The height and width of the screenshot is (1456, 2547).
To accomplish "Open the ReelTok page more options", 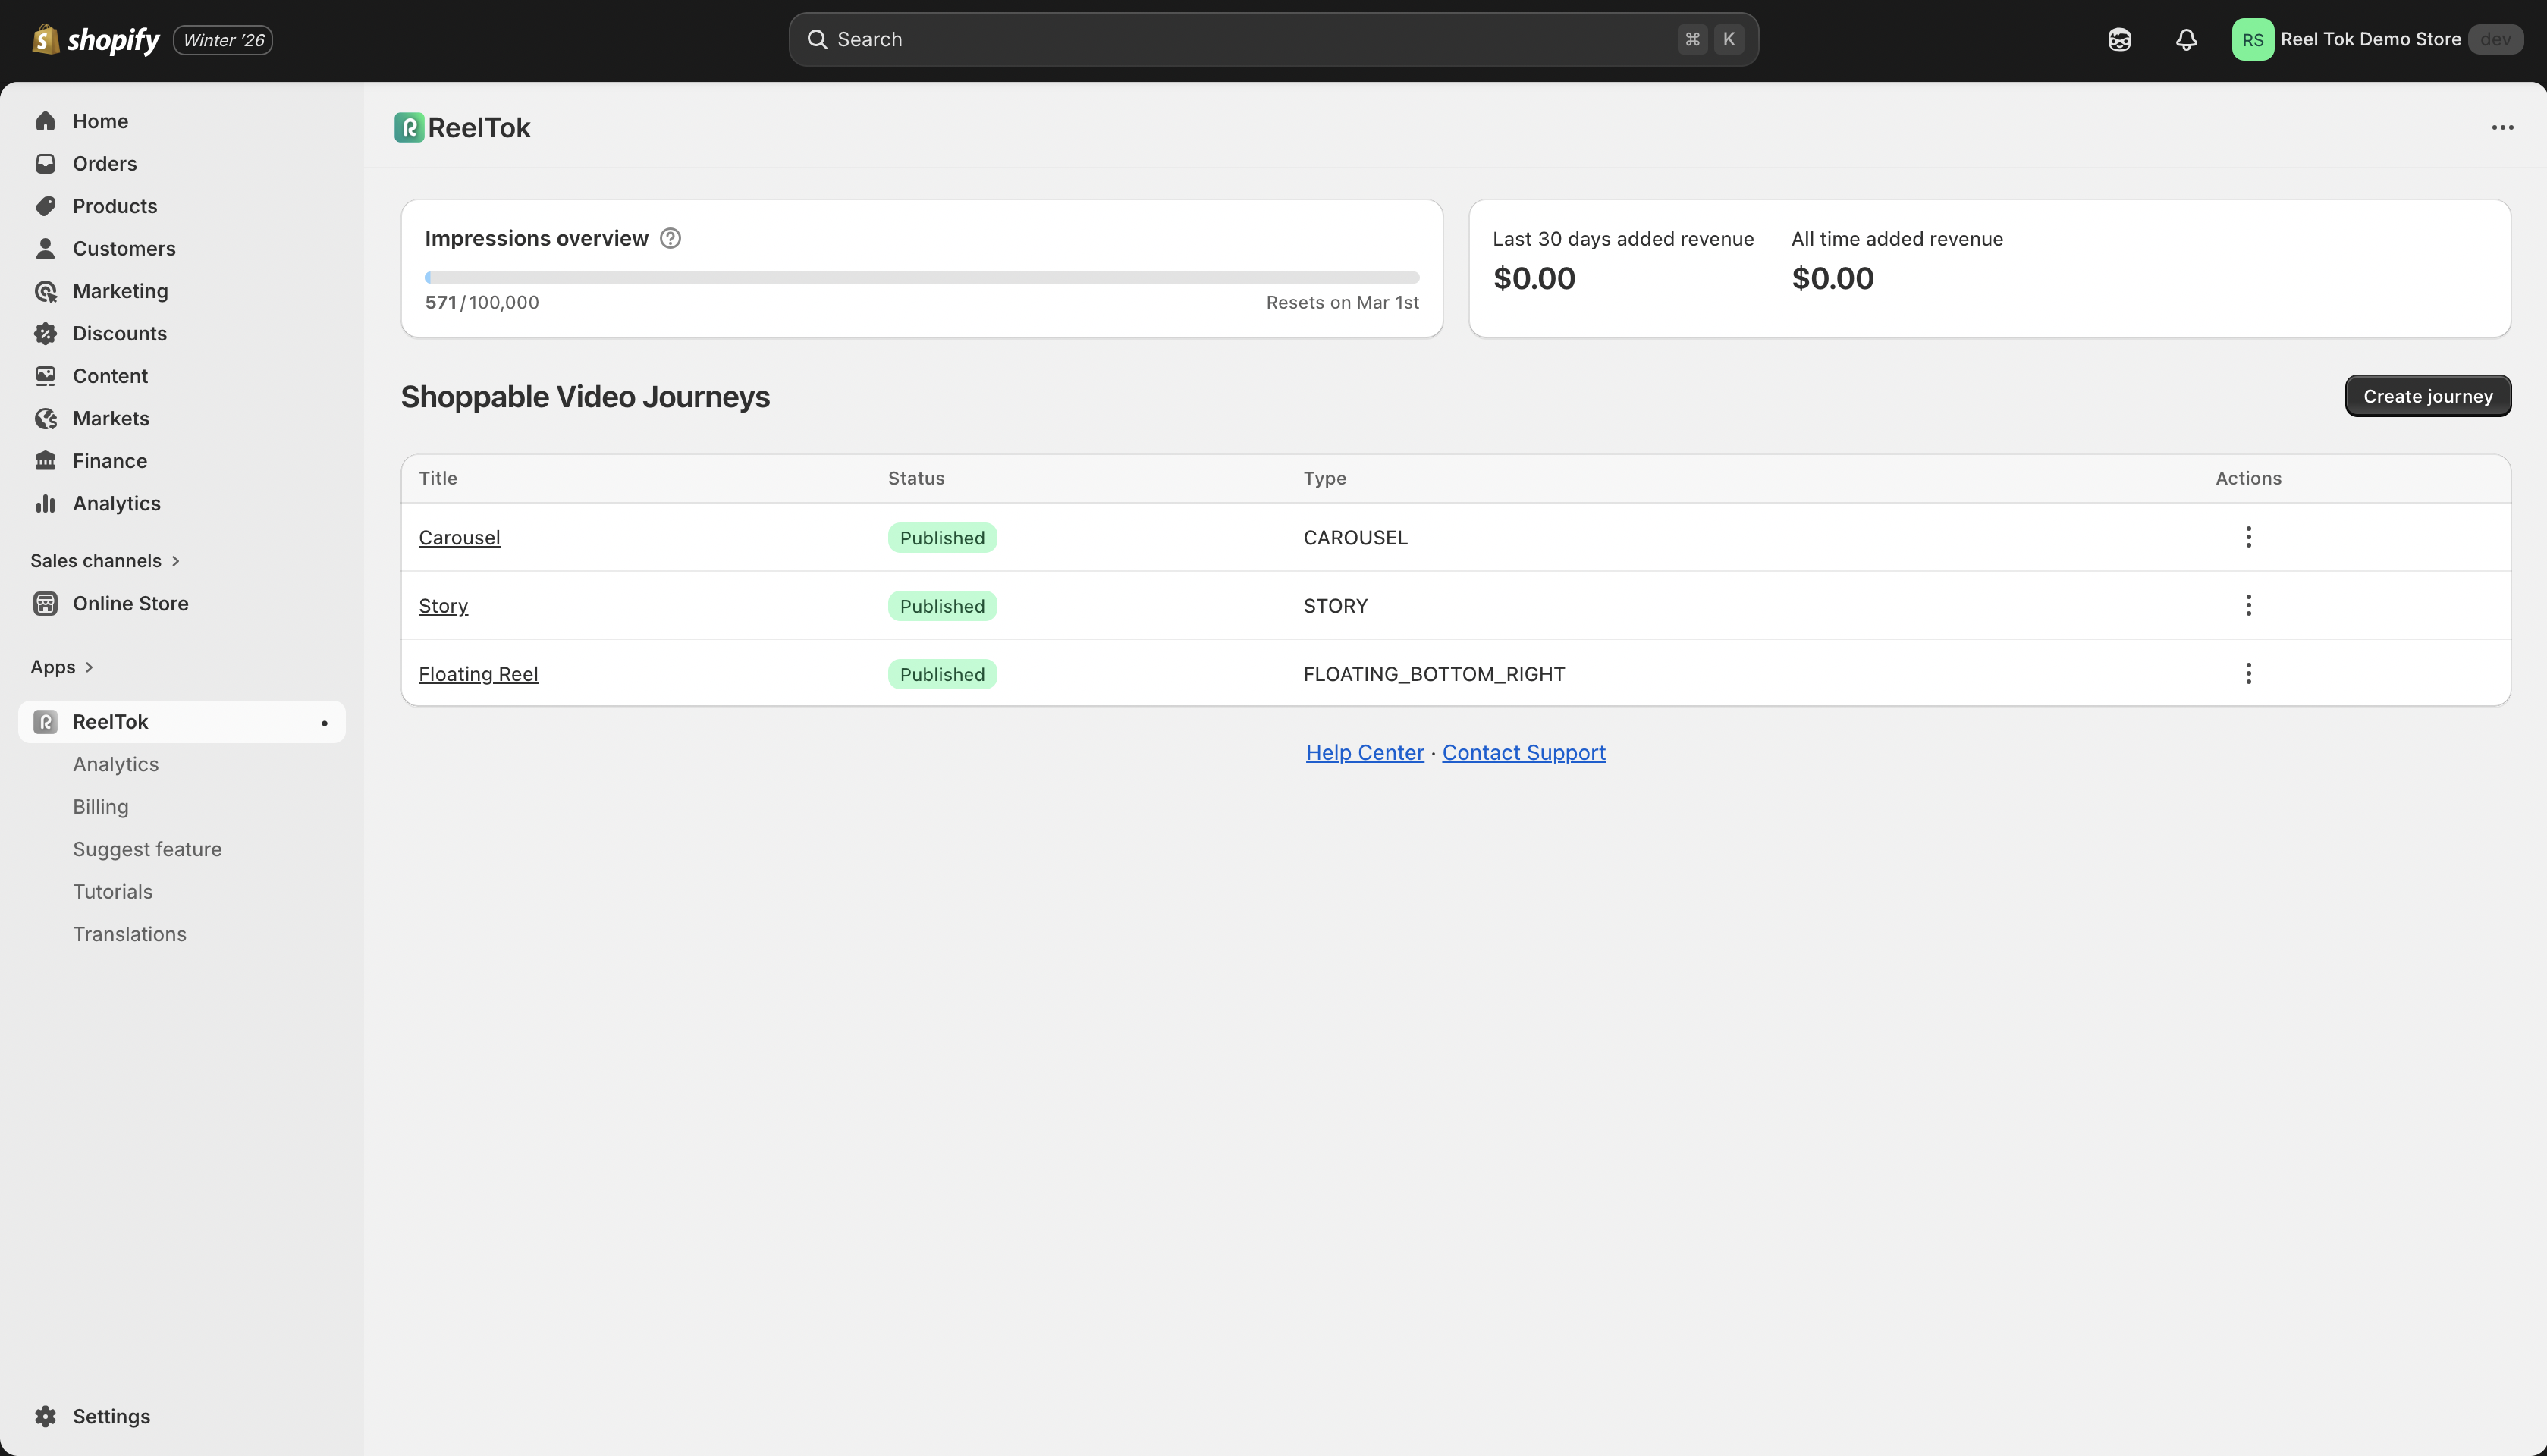I will point(2502,128).
